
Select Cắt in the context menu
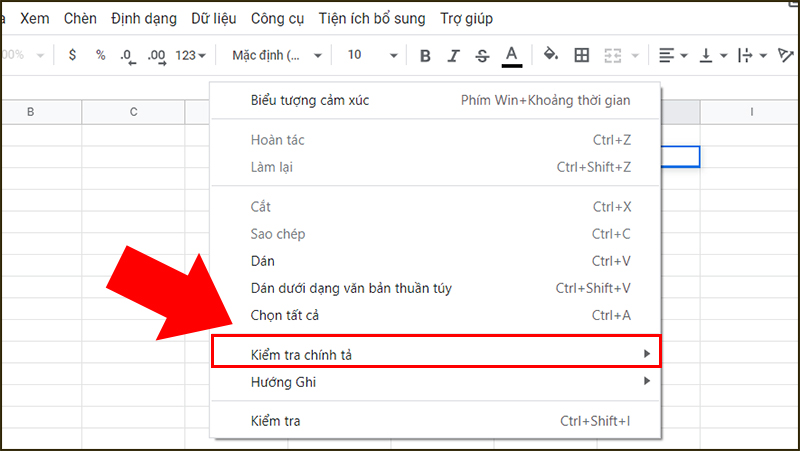pyautogui.click(x=436, y=207)
